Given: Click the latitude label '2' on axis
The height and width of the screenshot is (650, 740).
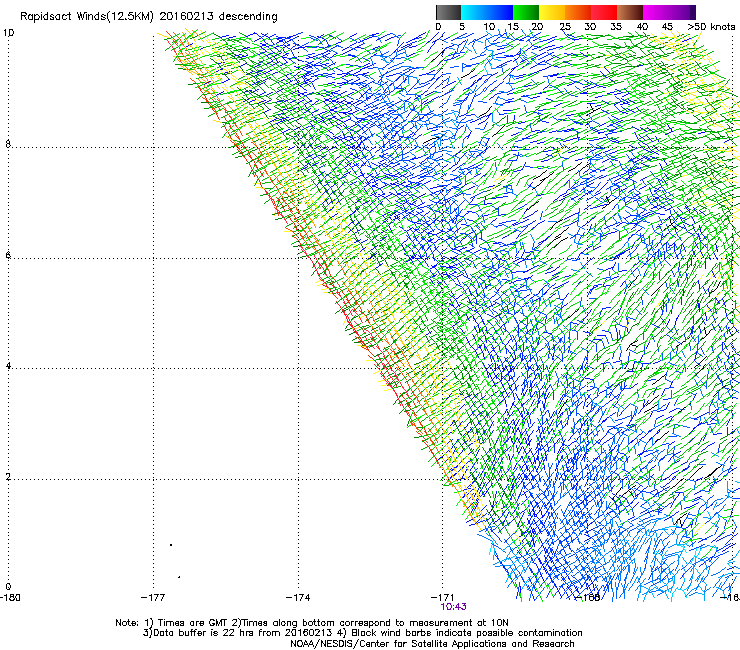Looking at the screenshot, I should coord(8,477).
